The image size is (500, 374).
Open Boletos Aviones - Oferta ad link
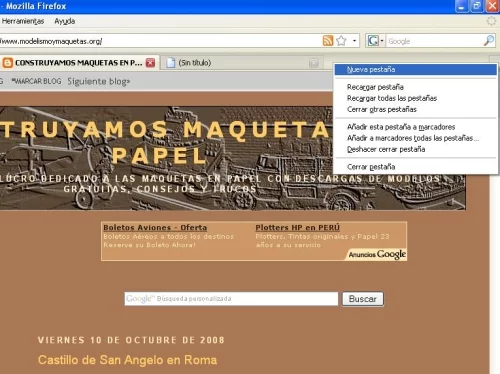pyautogui.click(x=155, y=227)
